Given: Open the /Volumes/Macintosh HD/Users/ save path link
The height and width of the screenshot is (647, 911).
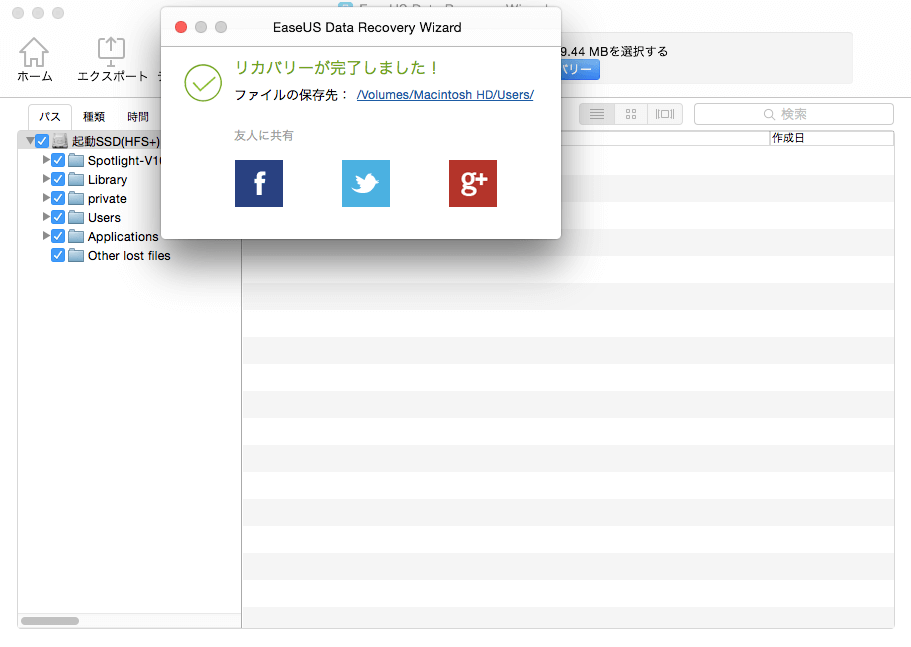Looking at the screenshot, I should (x=445, y=95).
